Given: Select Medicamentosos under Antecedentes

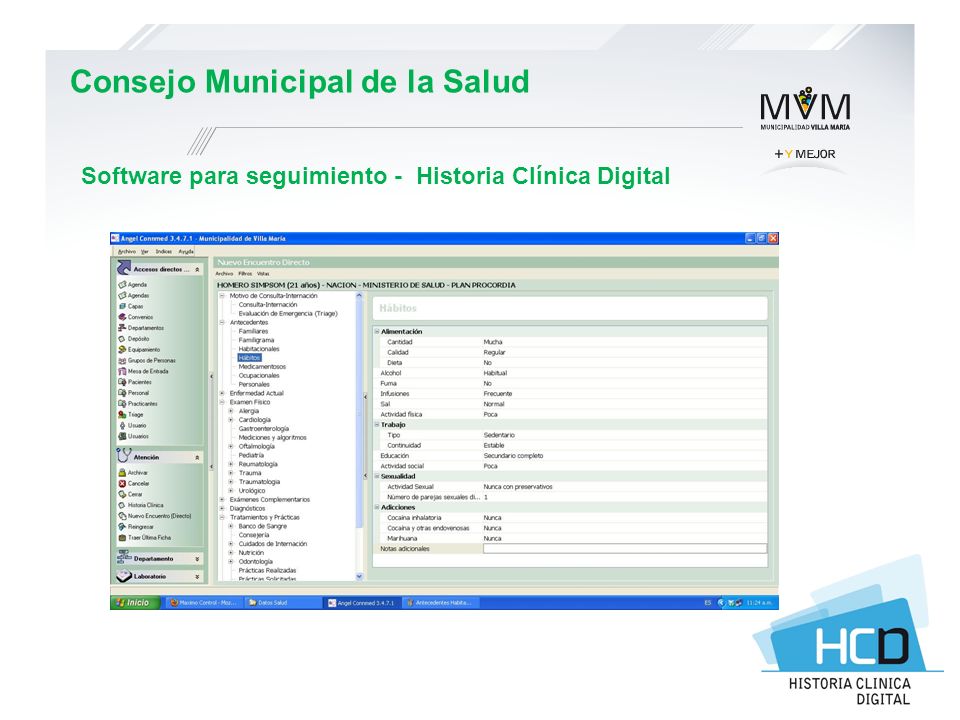Looking at the screenshot, I should 262,367.
